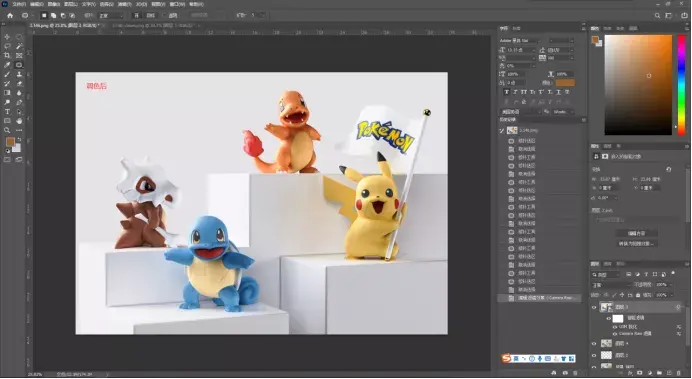The width and height of the screenshot is (692, 379).
Task: Open the 滤镜 Filter menu
Action: point(124,4)
